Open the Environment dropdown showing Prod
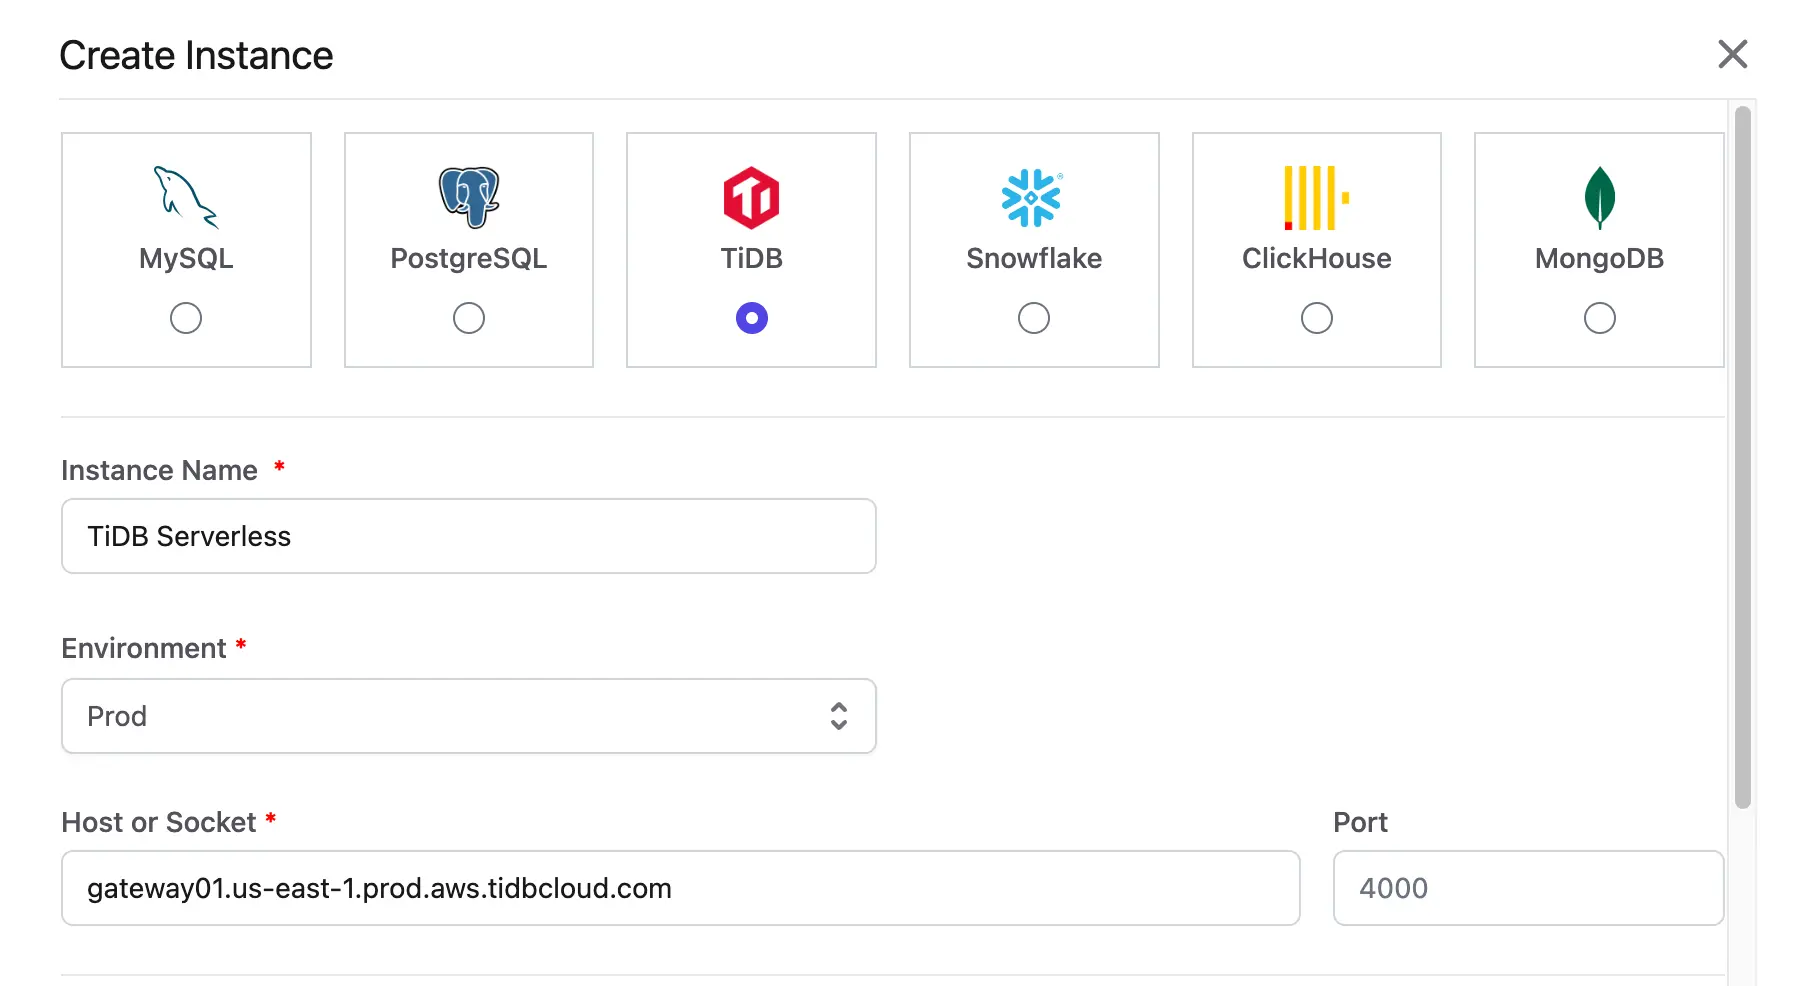The height and width of the screenshot is (986, 1814). [468, 716]
